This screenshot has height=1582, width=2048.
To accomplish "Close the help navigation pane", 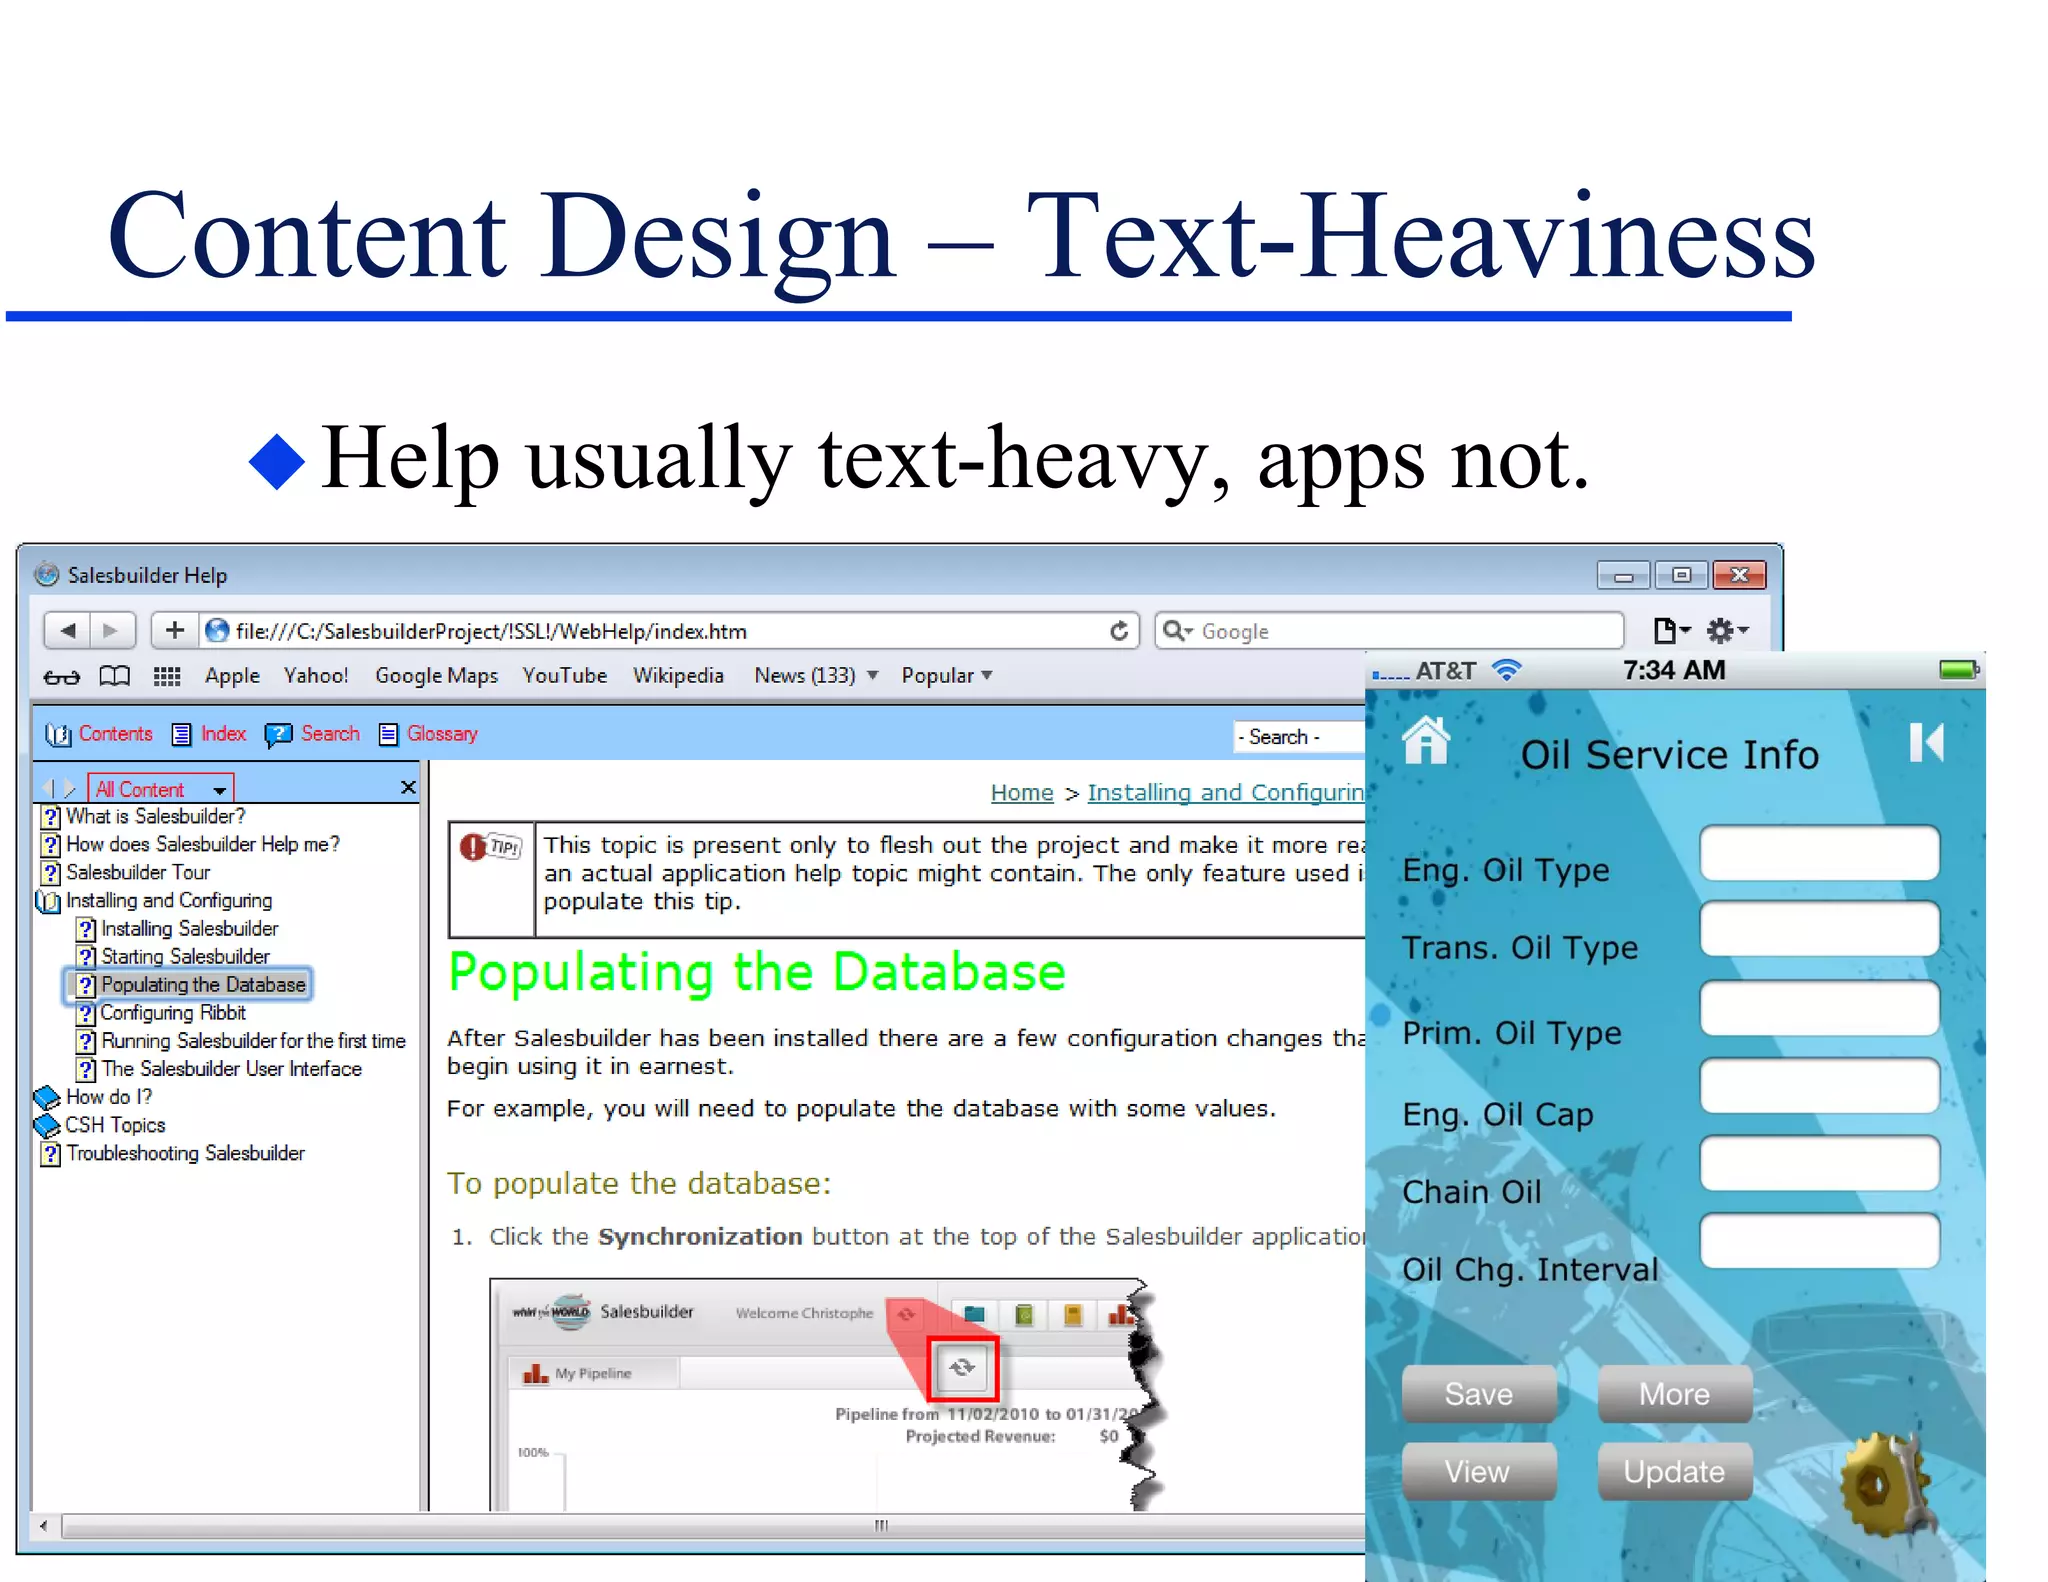I will click(408, 788).
